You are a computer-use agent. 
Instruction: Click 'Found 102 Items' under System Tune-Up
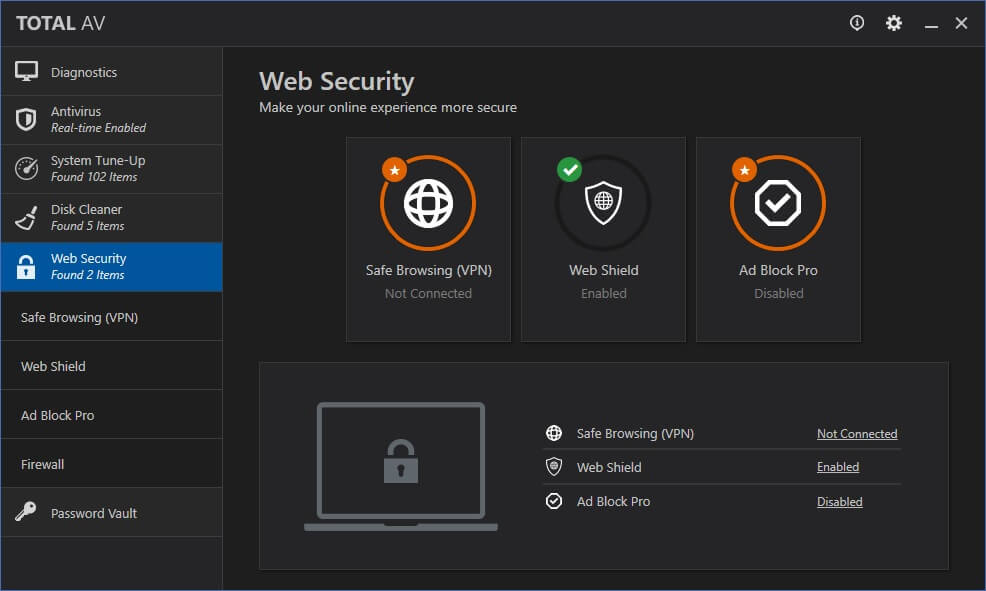tap(94, 177)
